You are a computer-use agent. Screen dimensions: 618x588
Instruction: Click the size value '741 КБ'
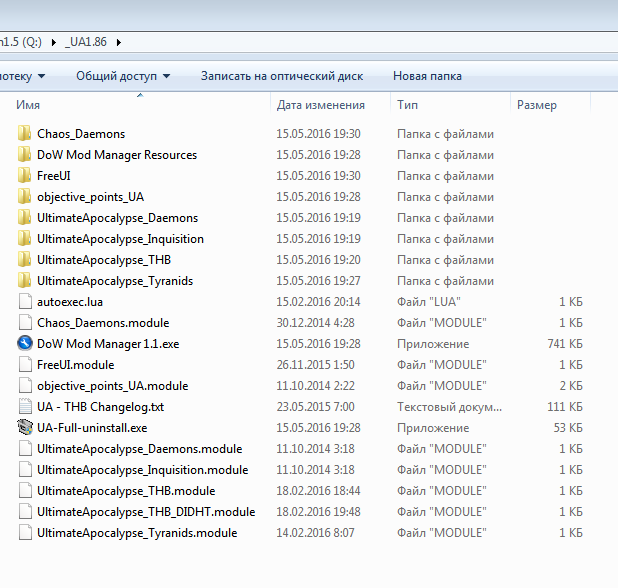click(x=565, y=344)
